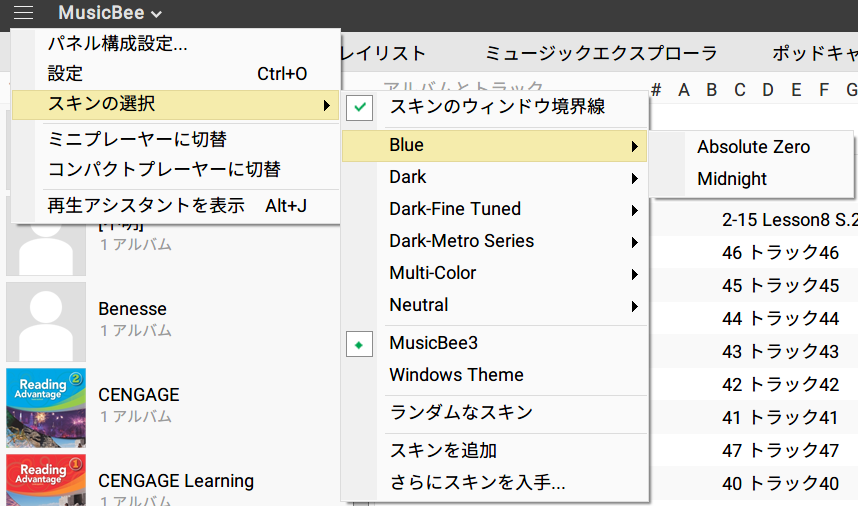
Task: Open the MusicBee title dropdown
Action: 110,13
